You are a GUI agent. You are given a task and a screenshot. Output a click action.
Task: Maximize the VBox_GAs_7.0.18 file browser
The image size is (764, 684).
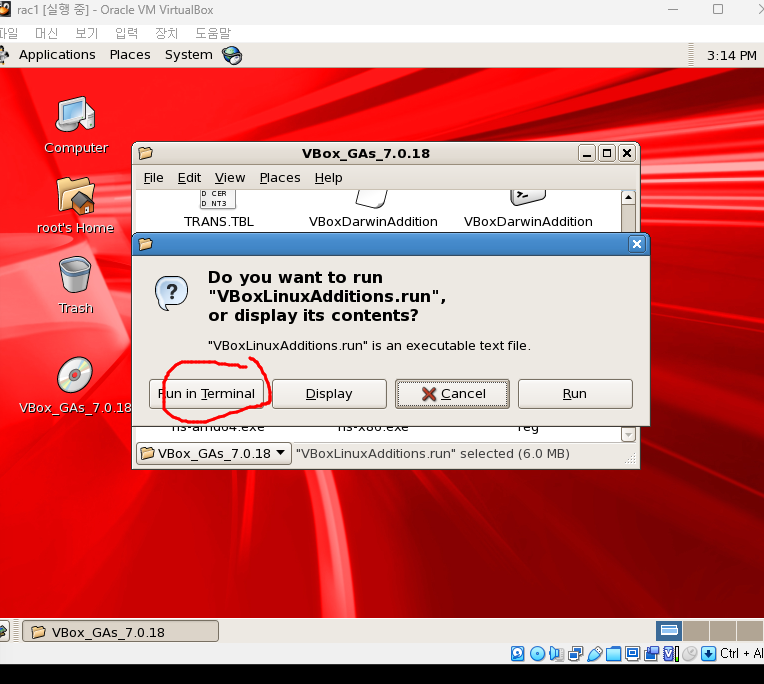coord(607,153)
